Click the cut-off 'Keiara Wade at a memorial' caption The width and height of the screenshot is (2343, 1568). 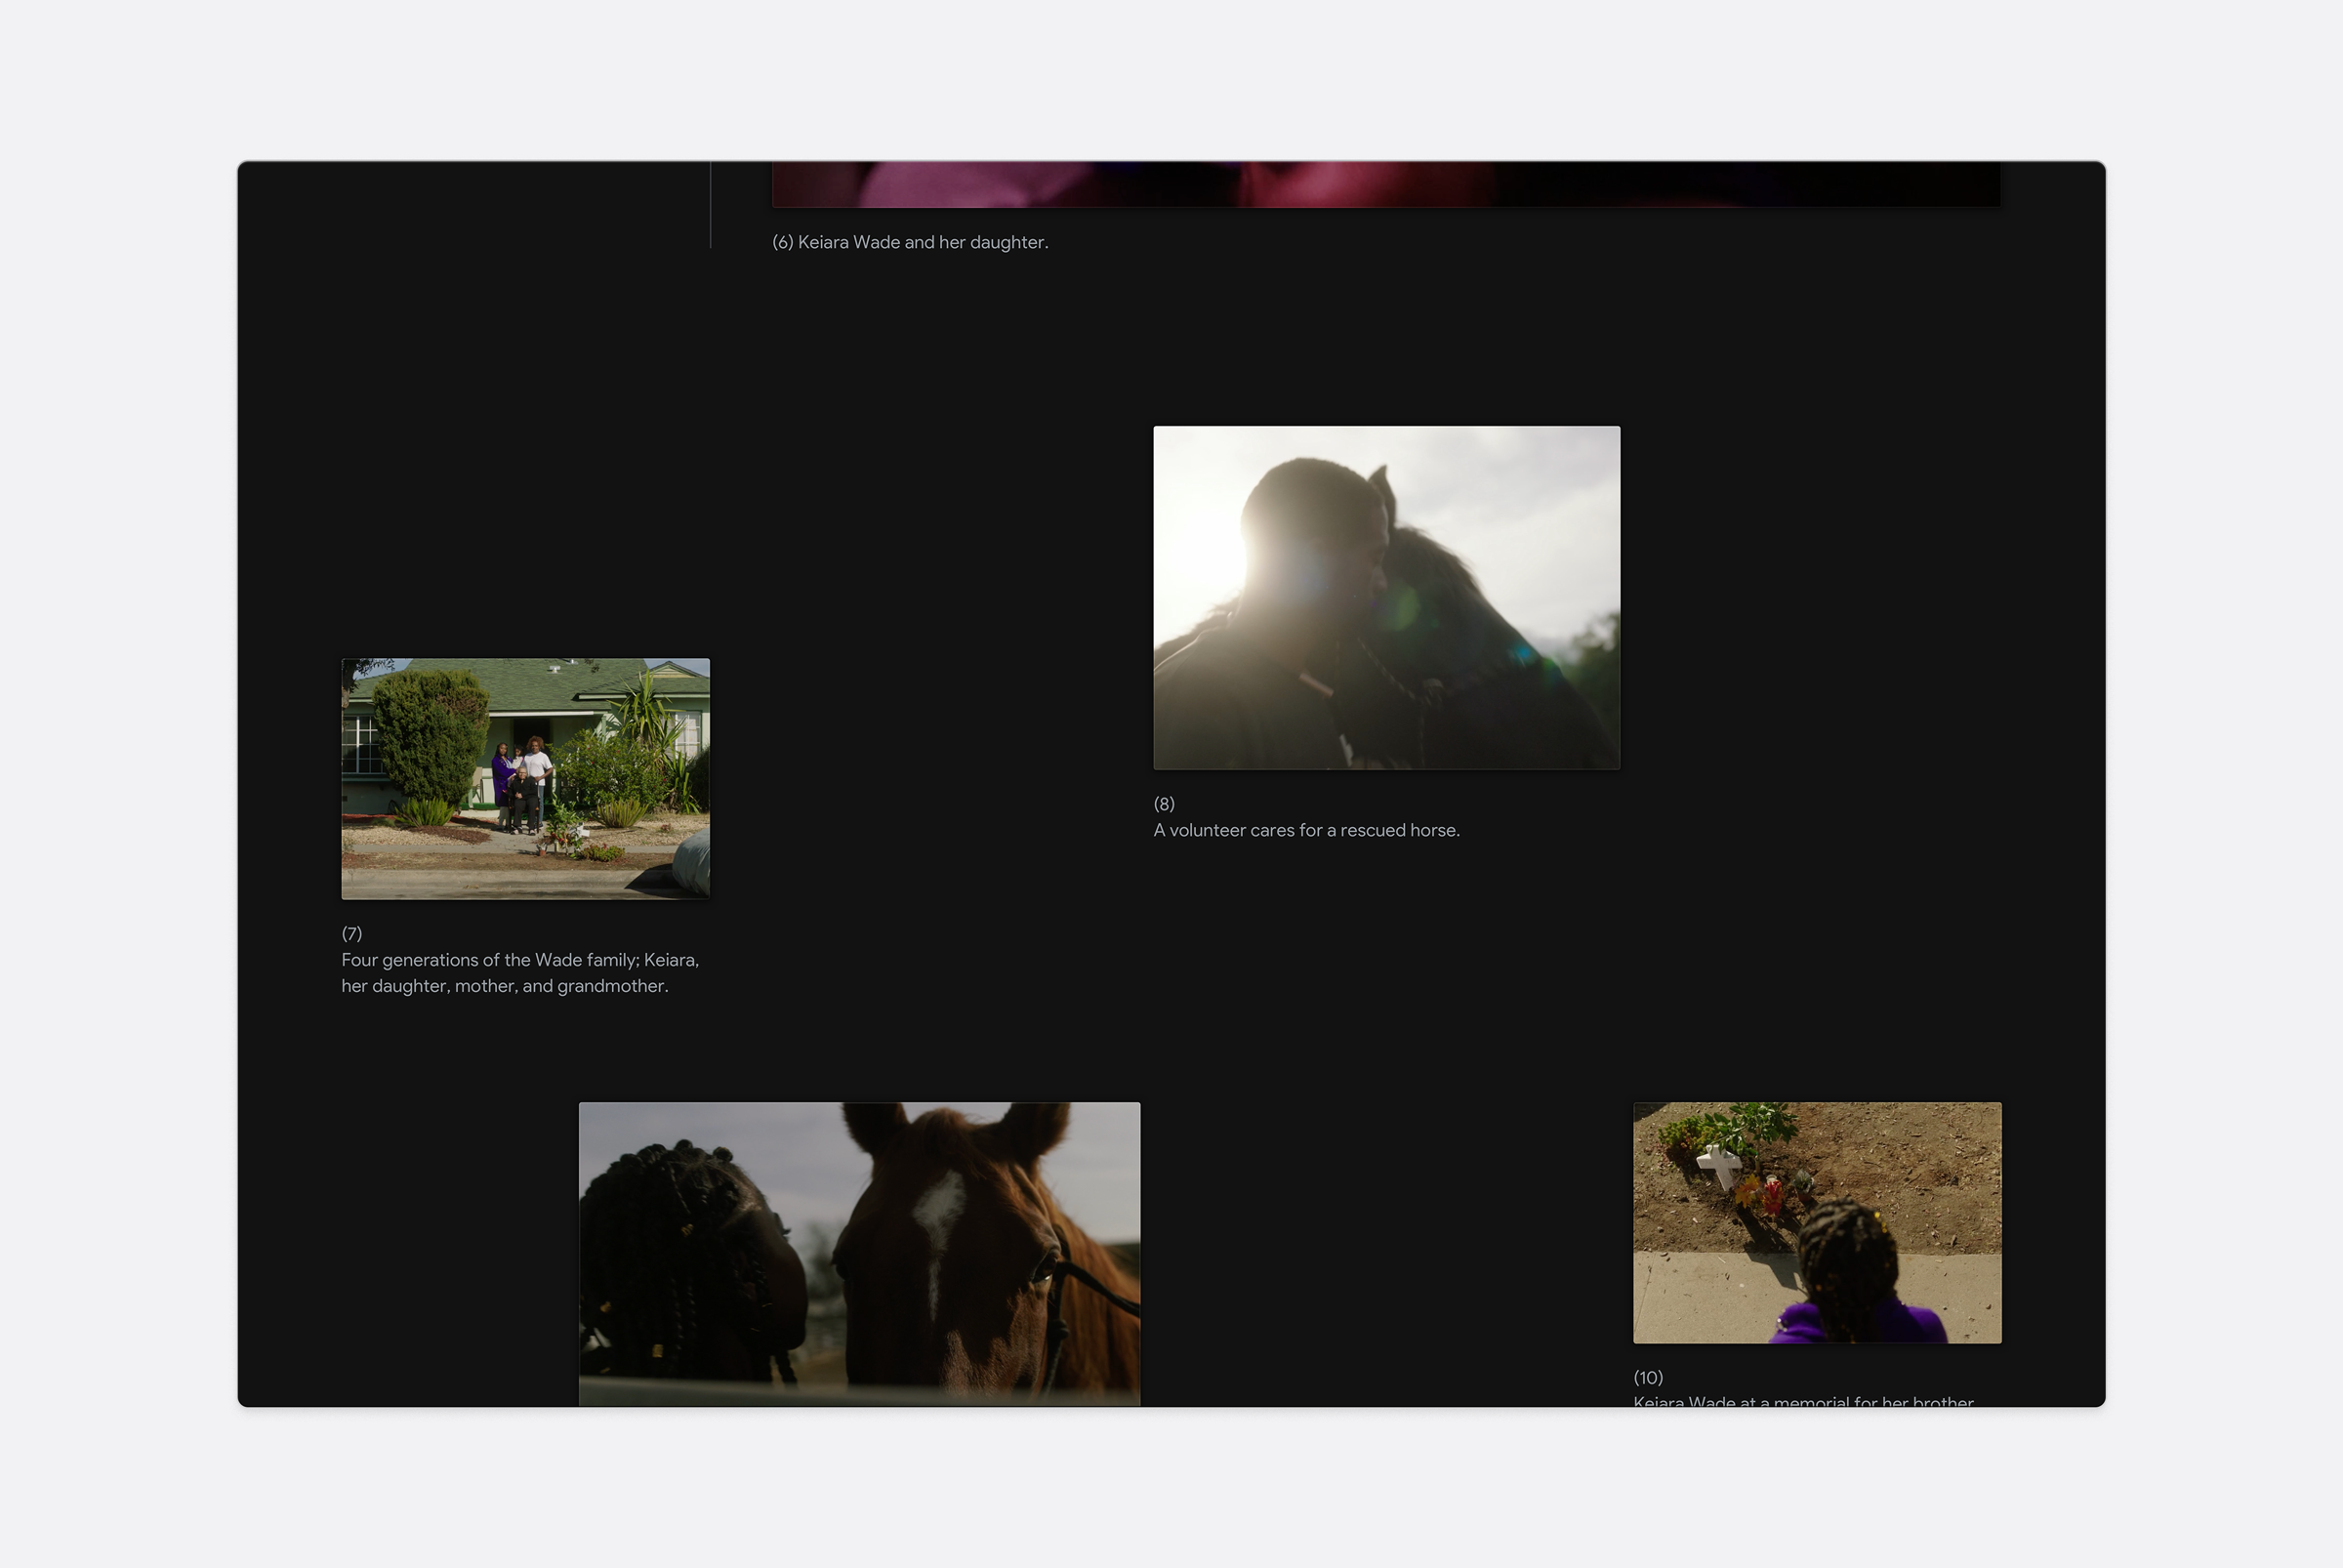1803,1400
